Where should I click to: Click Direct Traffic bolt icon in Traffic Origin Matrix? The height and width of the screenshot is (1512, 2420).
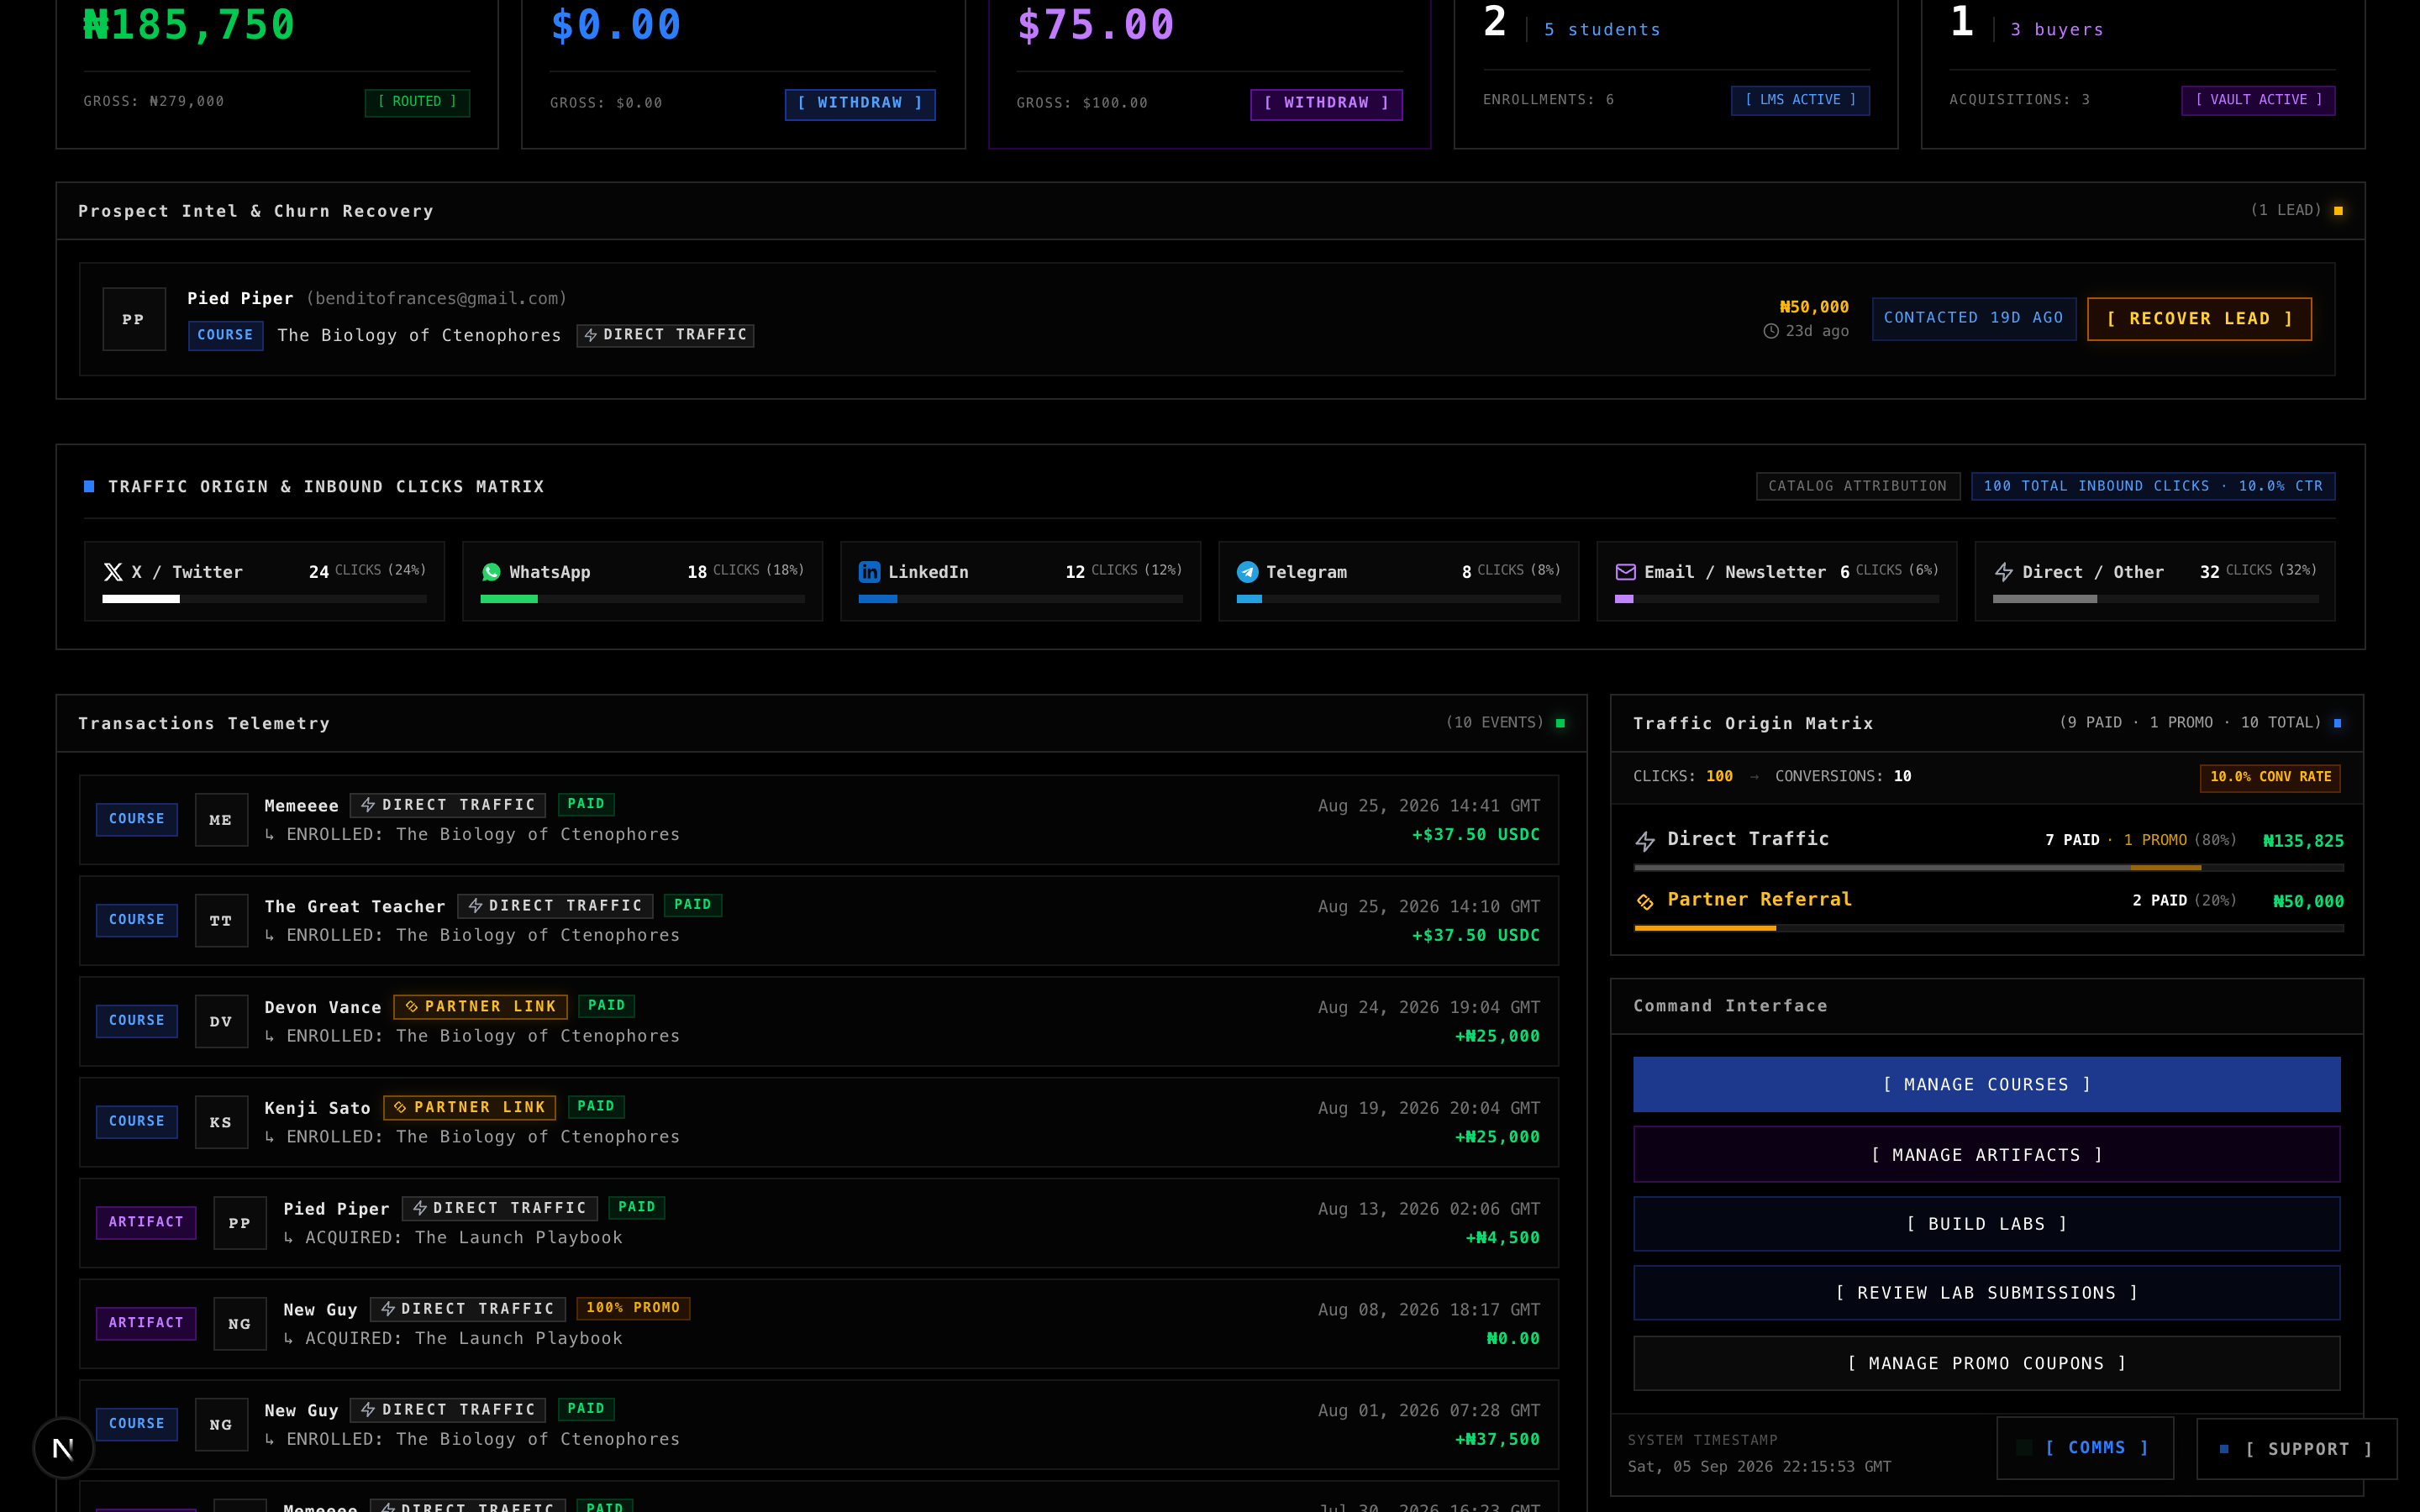[x=1644, y=841]
